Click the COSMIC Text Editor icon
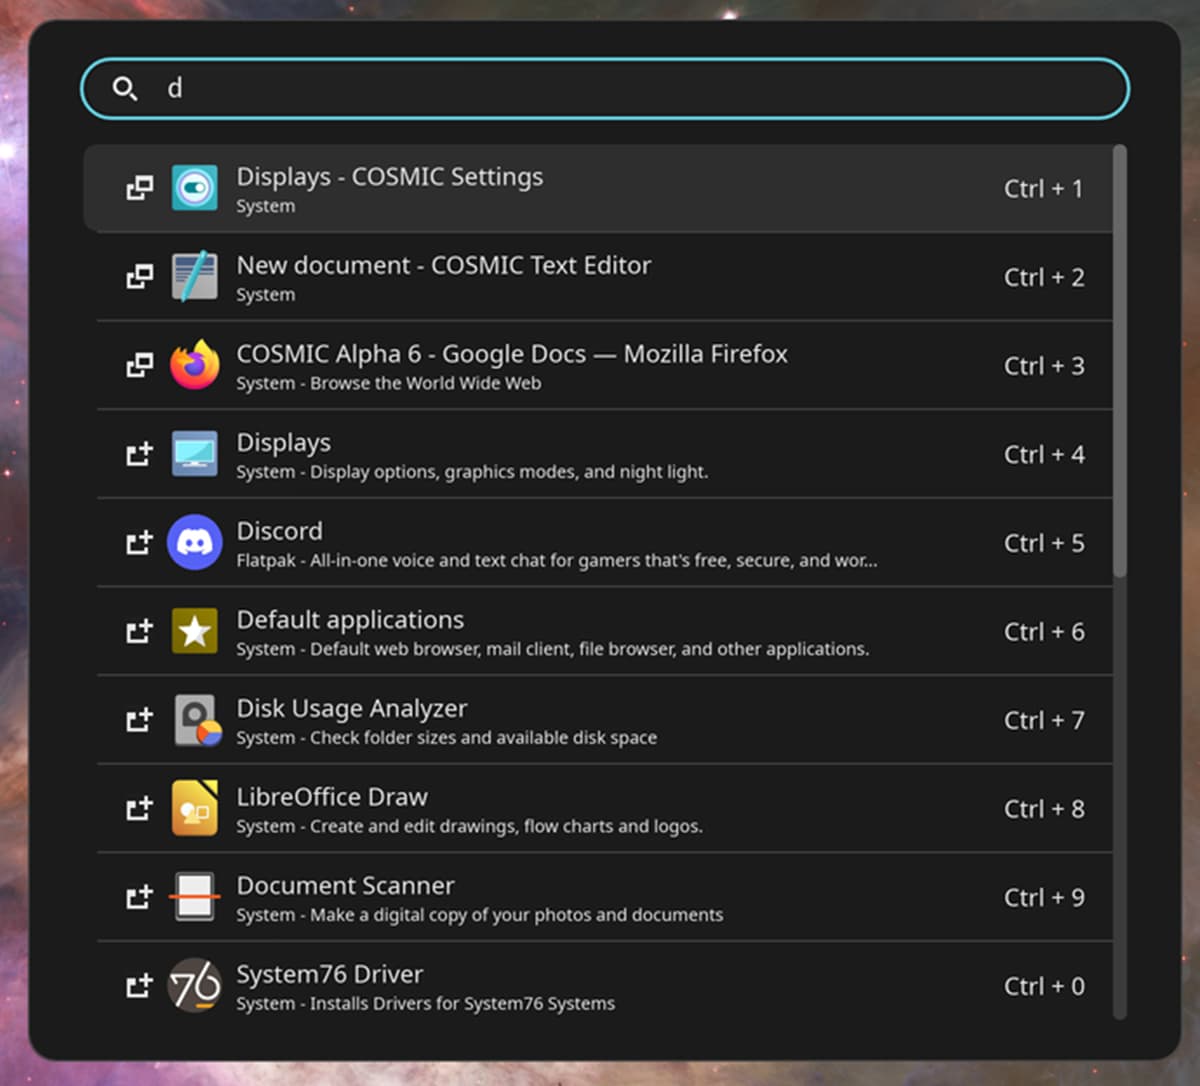Viewport: 1200px width, 1086px height. click(194, 276)
